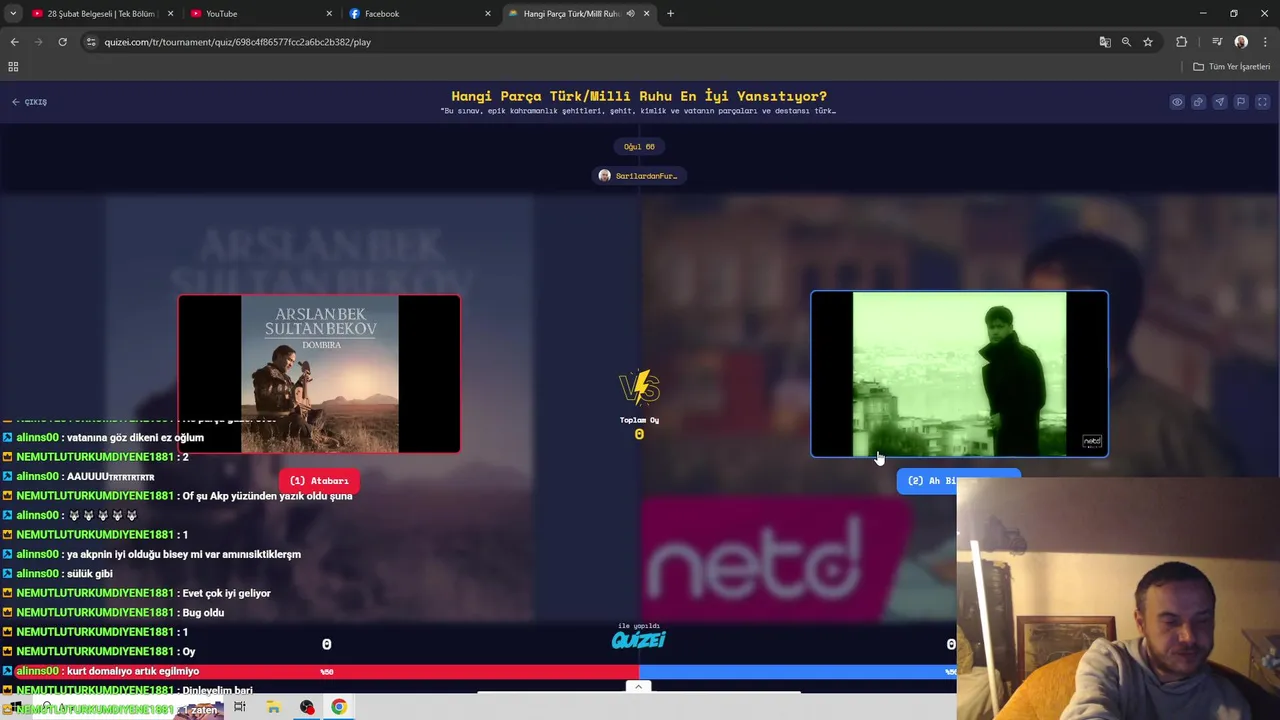Reload the current page
1280x720 pixels.
(62, 42)
